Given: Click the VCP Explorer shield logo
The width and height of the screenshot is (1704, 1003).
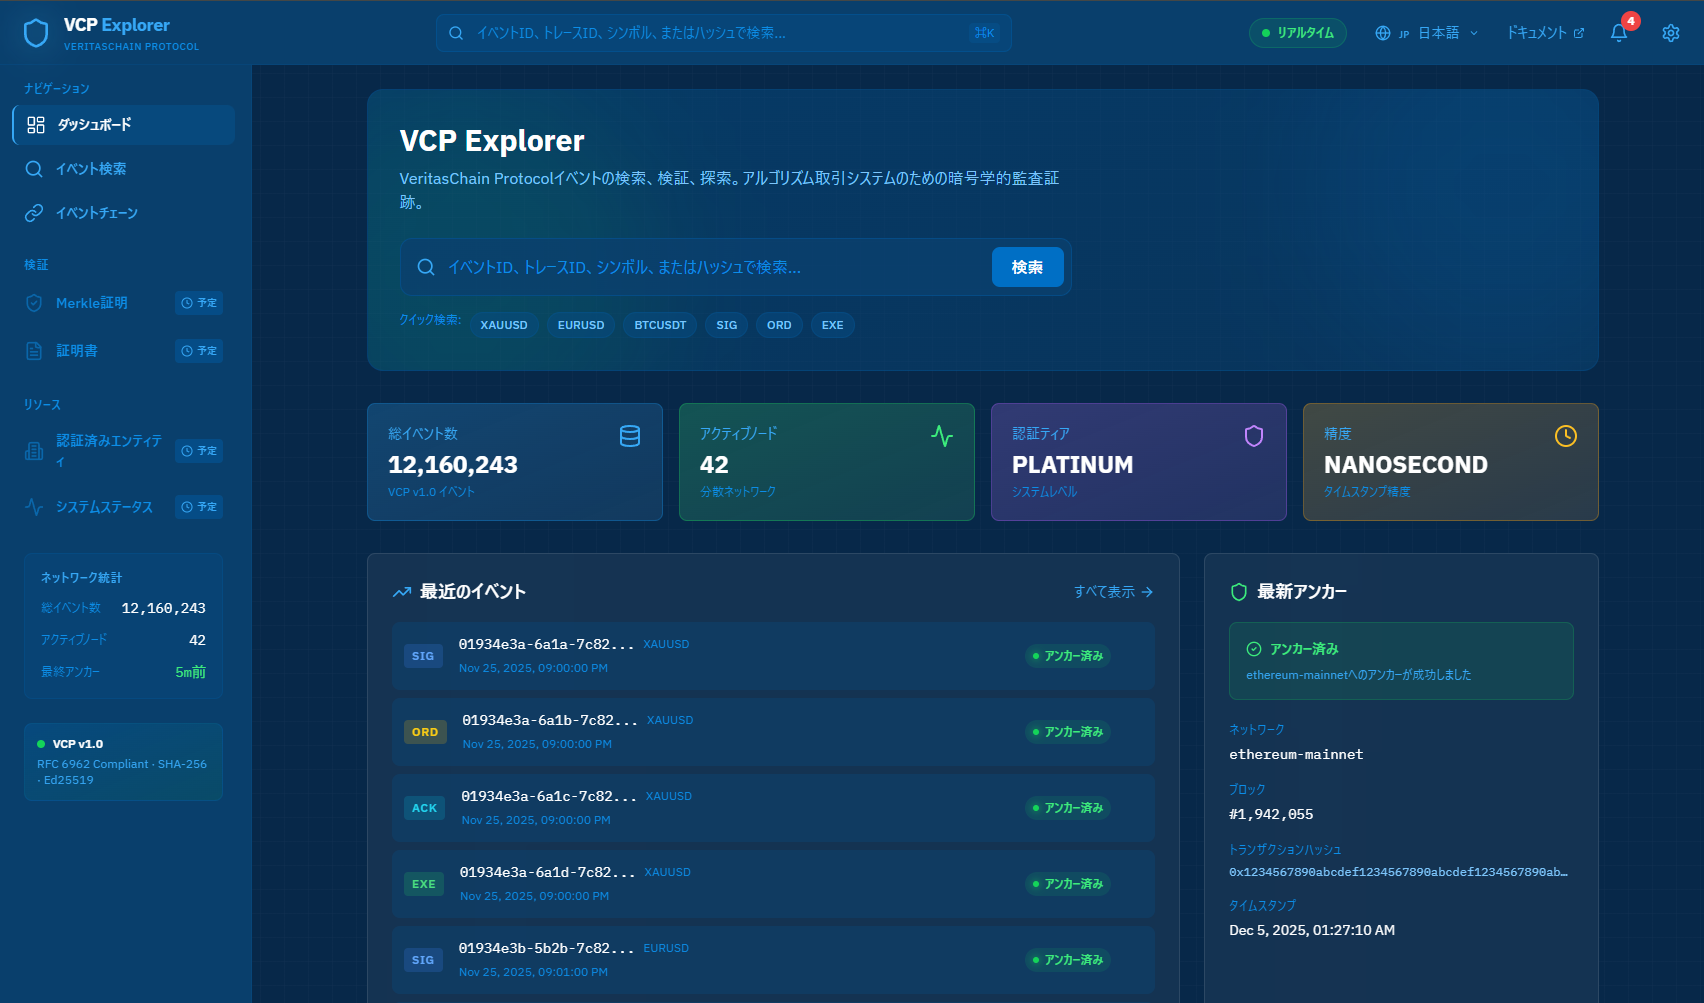Looking at the screenshot, I should (36, 33).
